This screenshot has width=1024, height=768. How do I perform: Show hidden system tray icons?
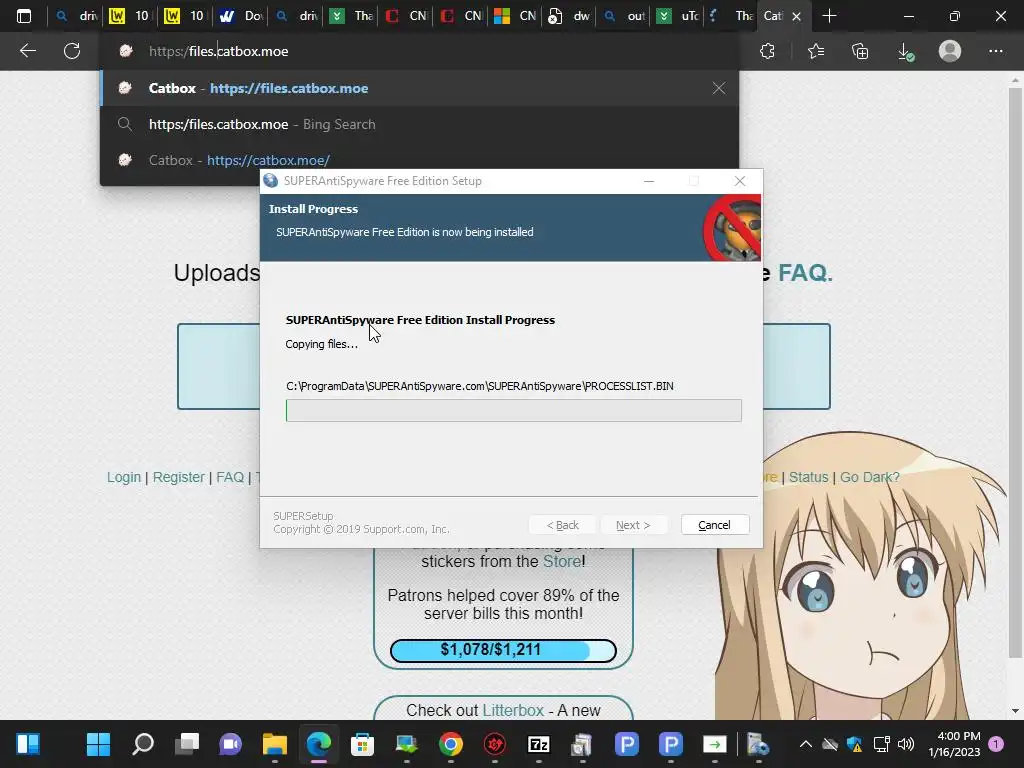click(806, 744)
